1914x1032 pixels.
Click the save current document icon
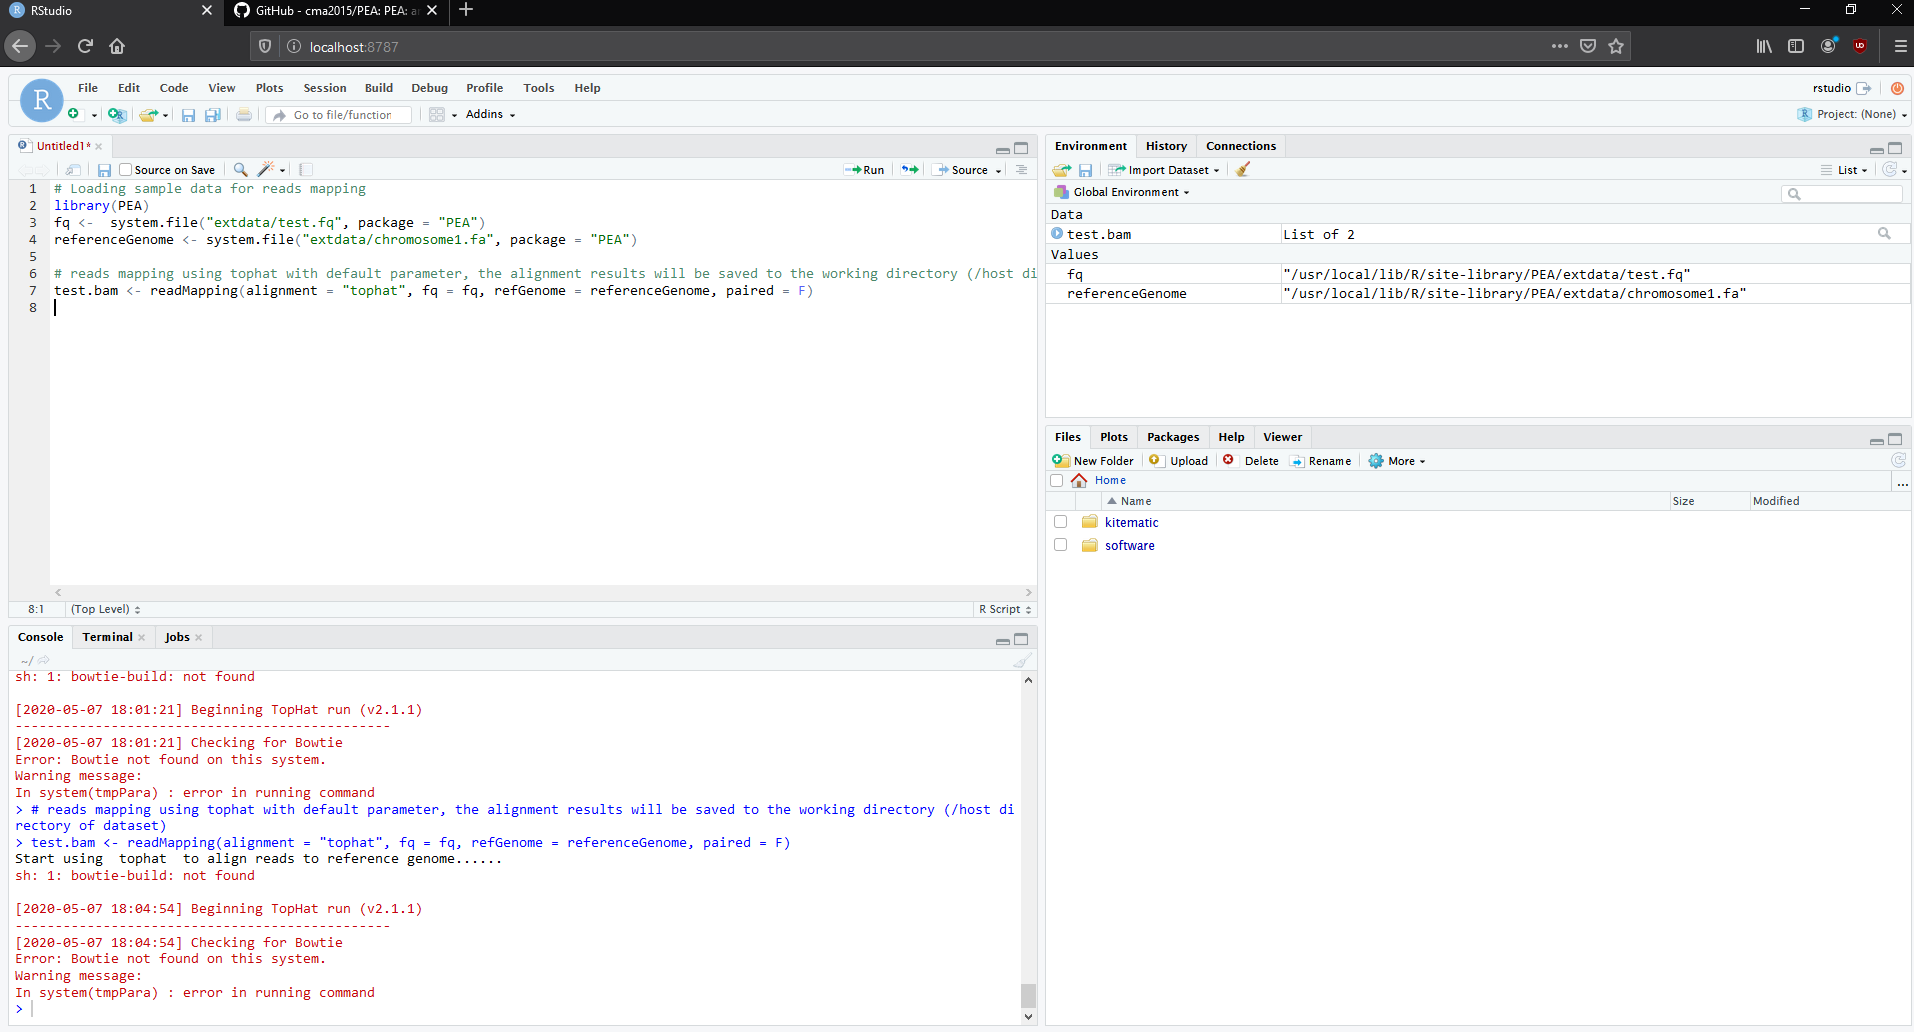[104, 170]
